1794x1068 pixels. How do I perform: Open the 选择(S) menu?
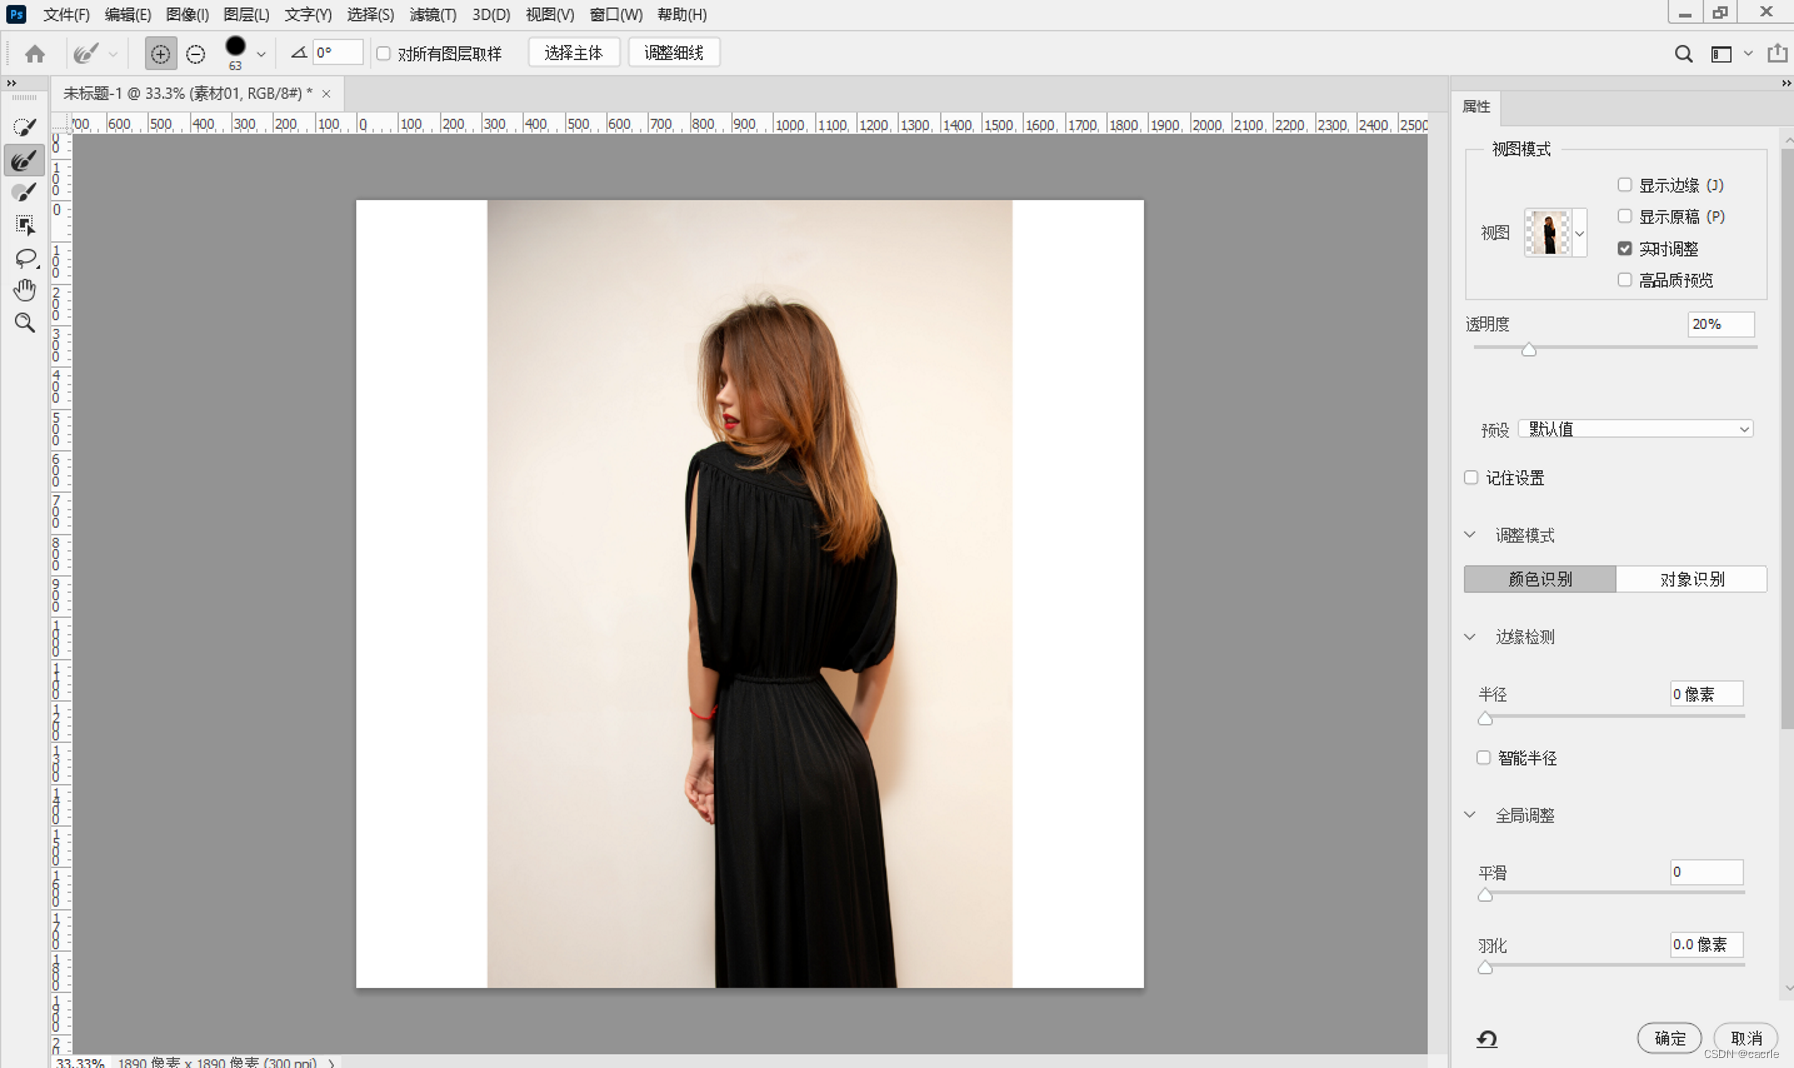tap(370, 14)
